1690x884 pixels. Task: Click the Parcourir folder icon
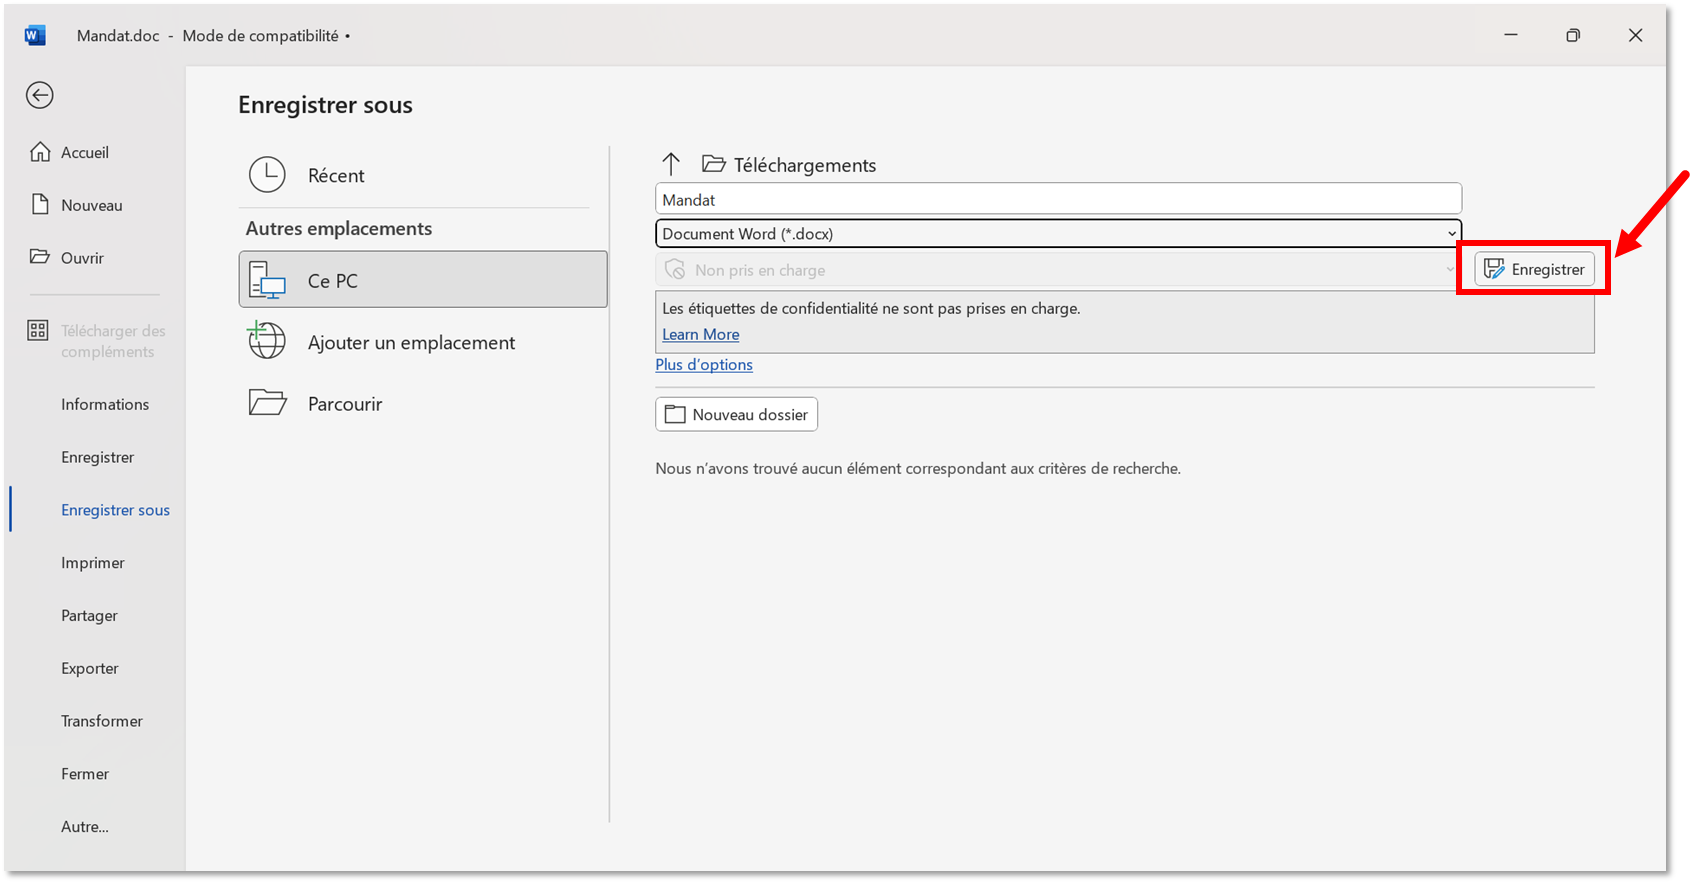pos(267,403)
